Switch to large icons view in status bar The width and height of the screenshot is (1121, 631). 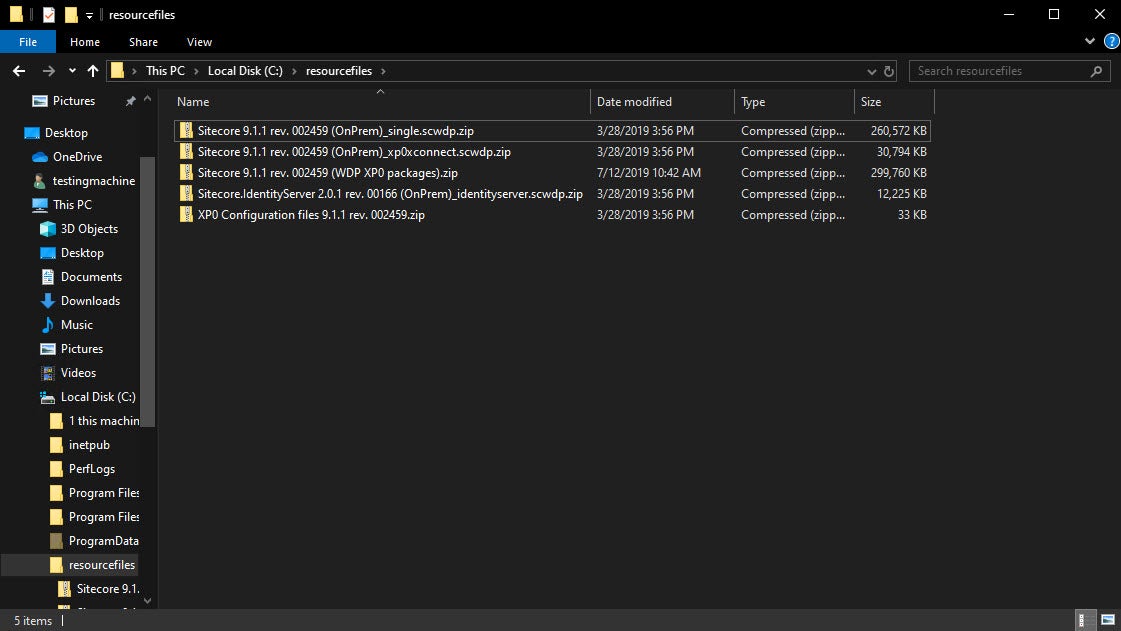(x=1106, y=621)
